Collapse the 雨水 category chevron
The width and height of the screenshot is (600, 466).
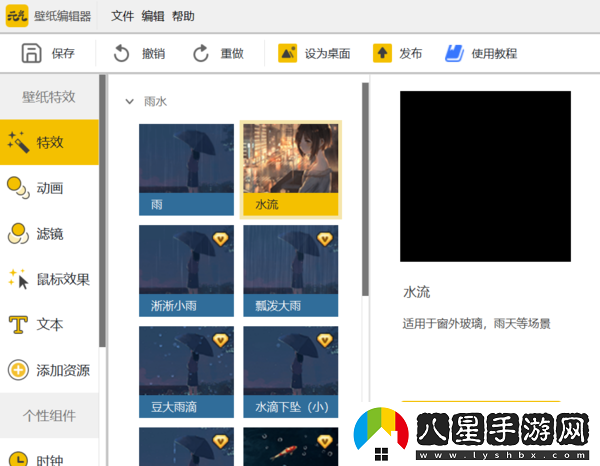129,101
